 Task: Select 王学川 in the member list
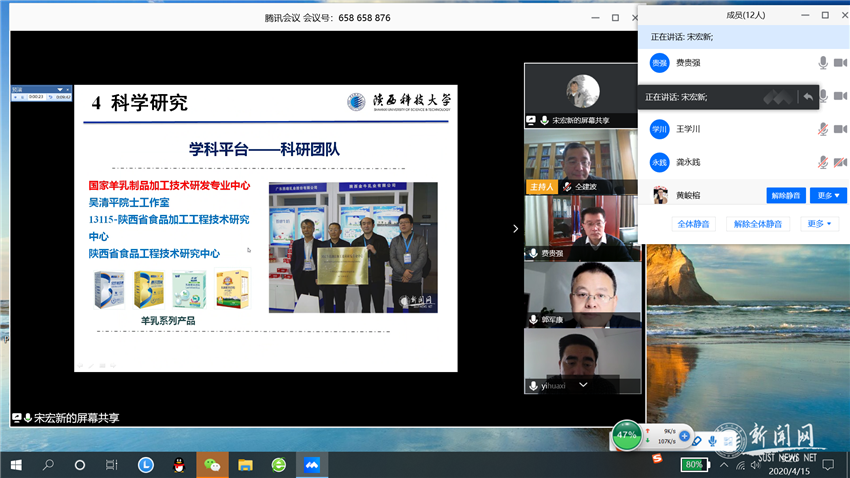[x=690, y=129]
